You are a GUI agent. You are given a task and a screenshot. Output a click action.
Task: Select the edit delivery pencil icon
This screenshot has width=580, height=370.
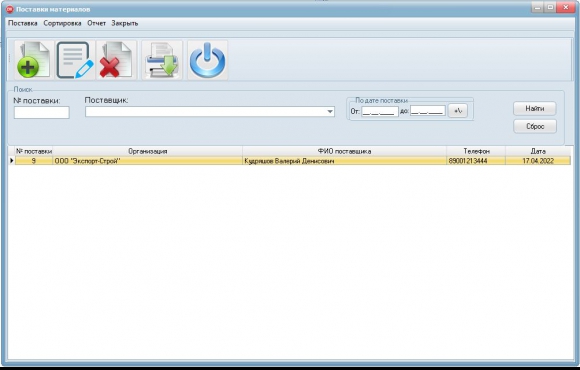(75, 60)
